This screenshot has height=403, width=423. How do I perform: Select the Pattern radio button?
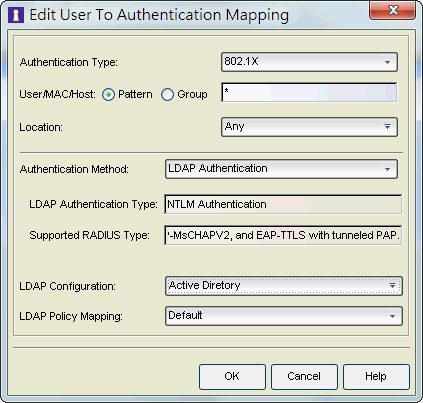coord(108,95)
